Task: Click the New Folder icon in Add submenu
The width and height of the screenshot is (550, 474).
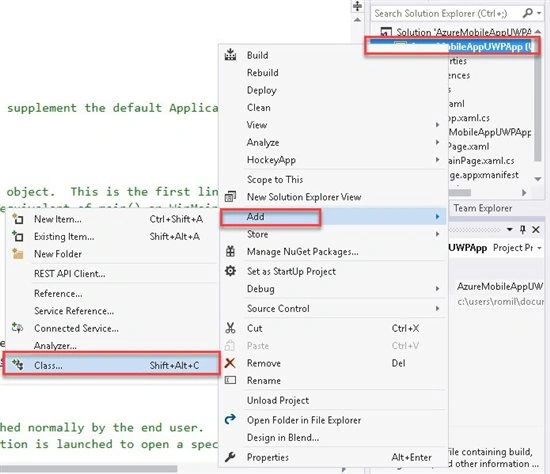Action: coord(18,253)
